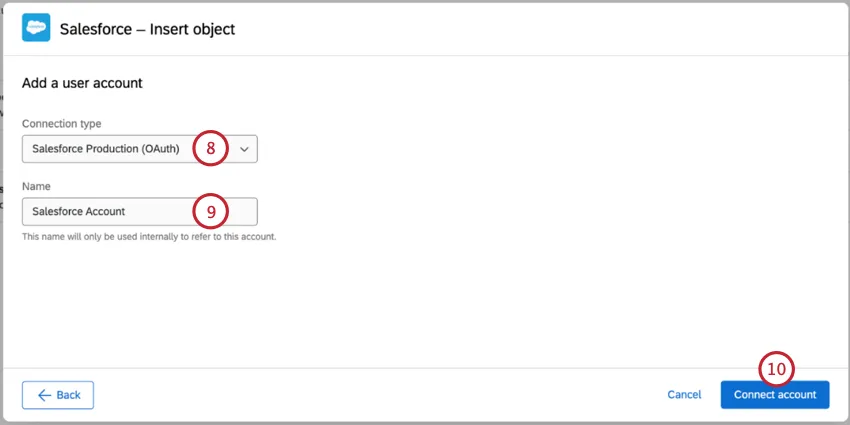Image resolution: width=850 pixels, height=425 pixels.
Task: Click the red circled number 8 marker
Action: (211, 148)
